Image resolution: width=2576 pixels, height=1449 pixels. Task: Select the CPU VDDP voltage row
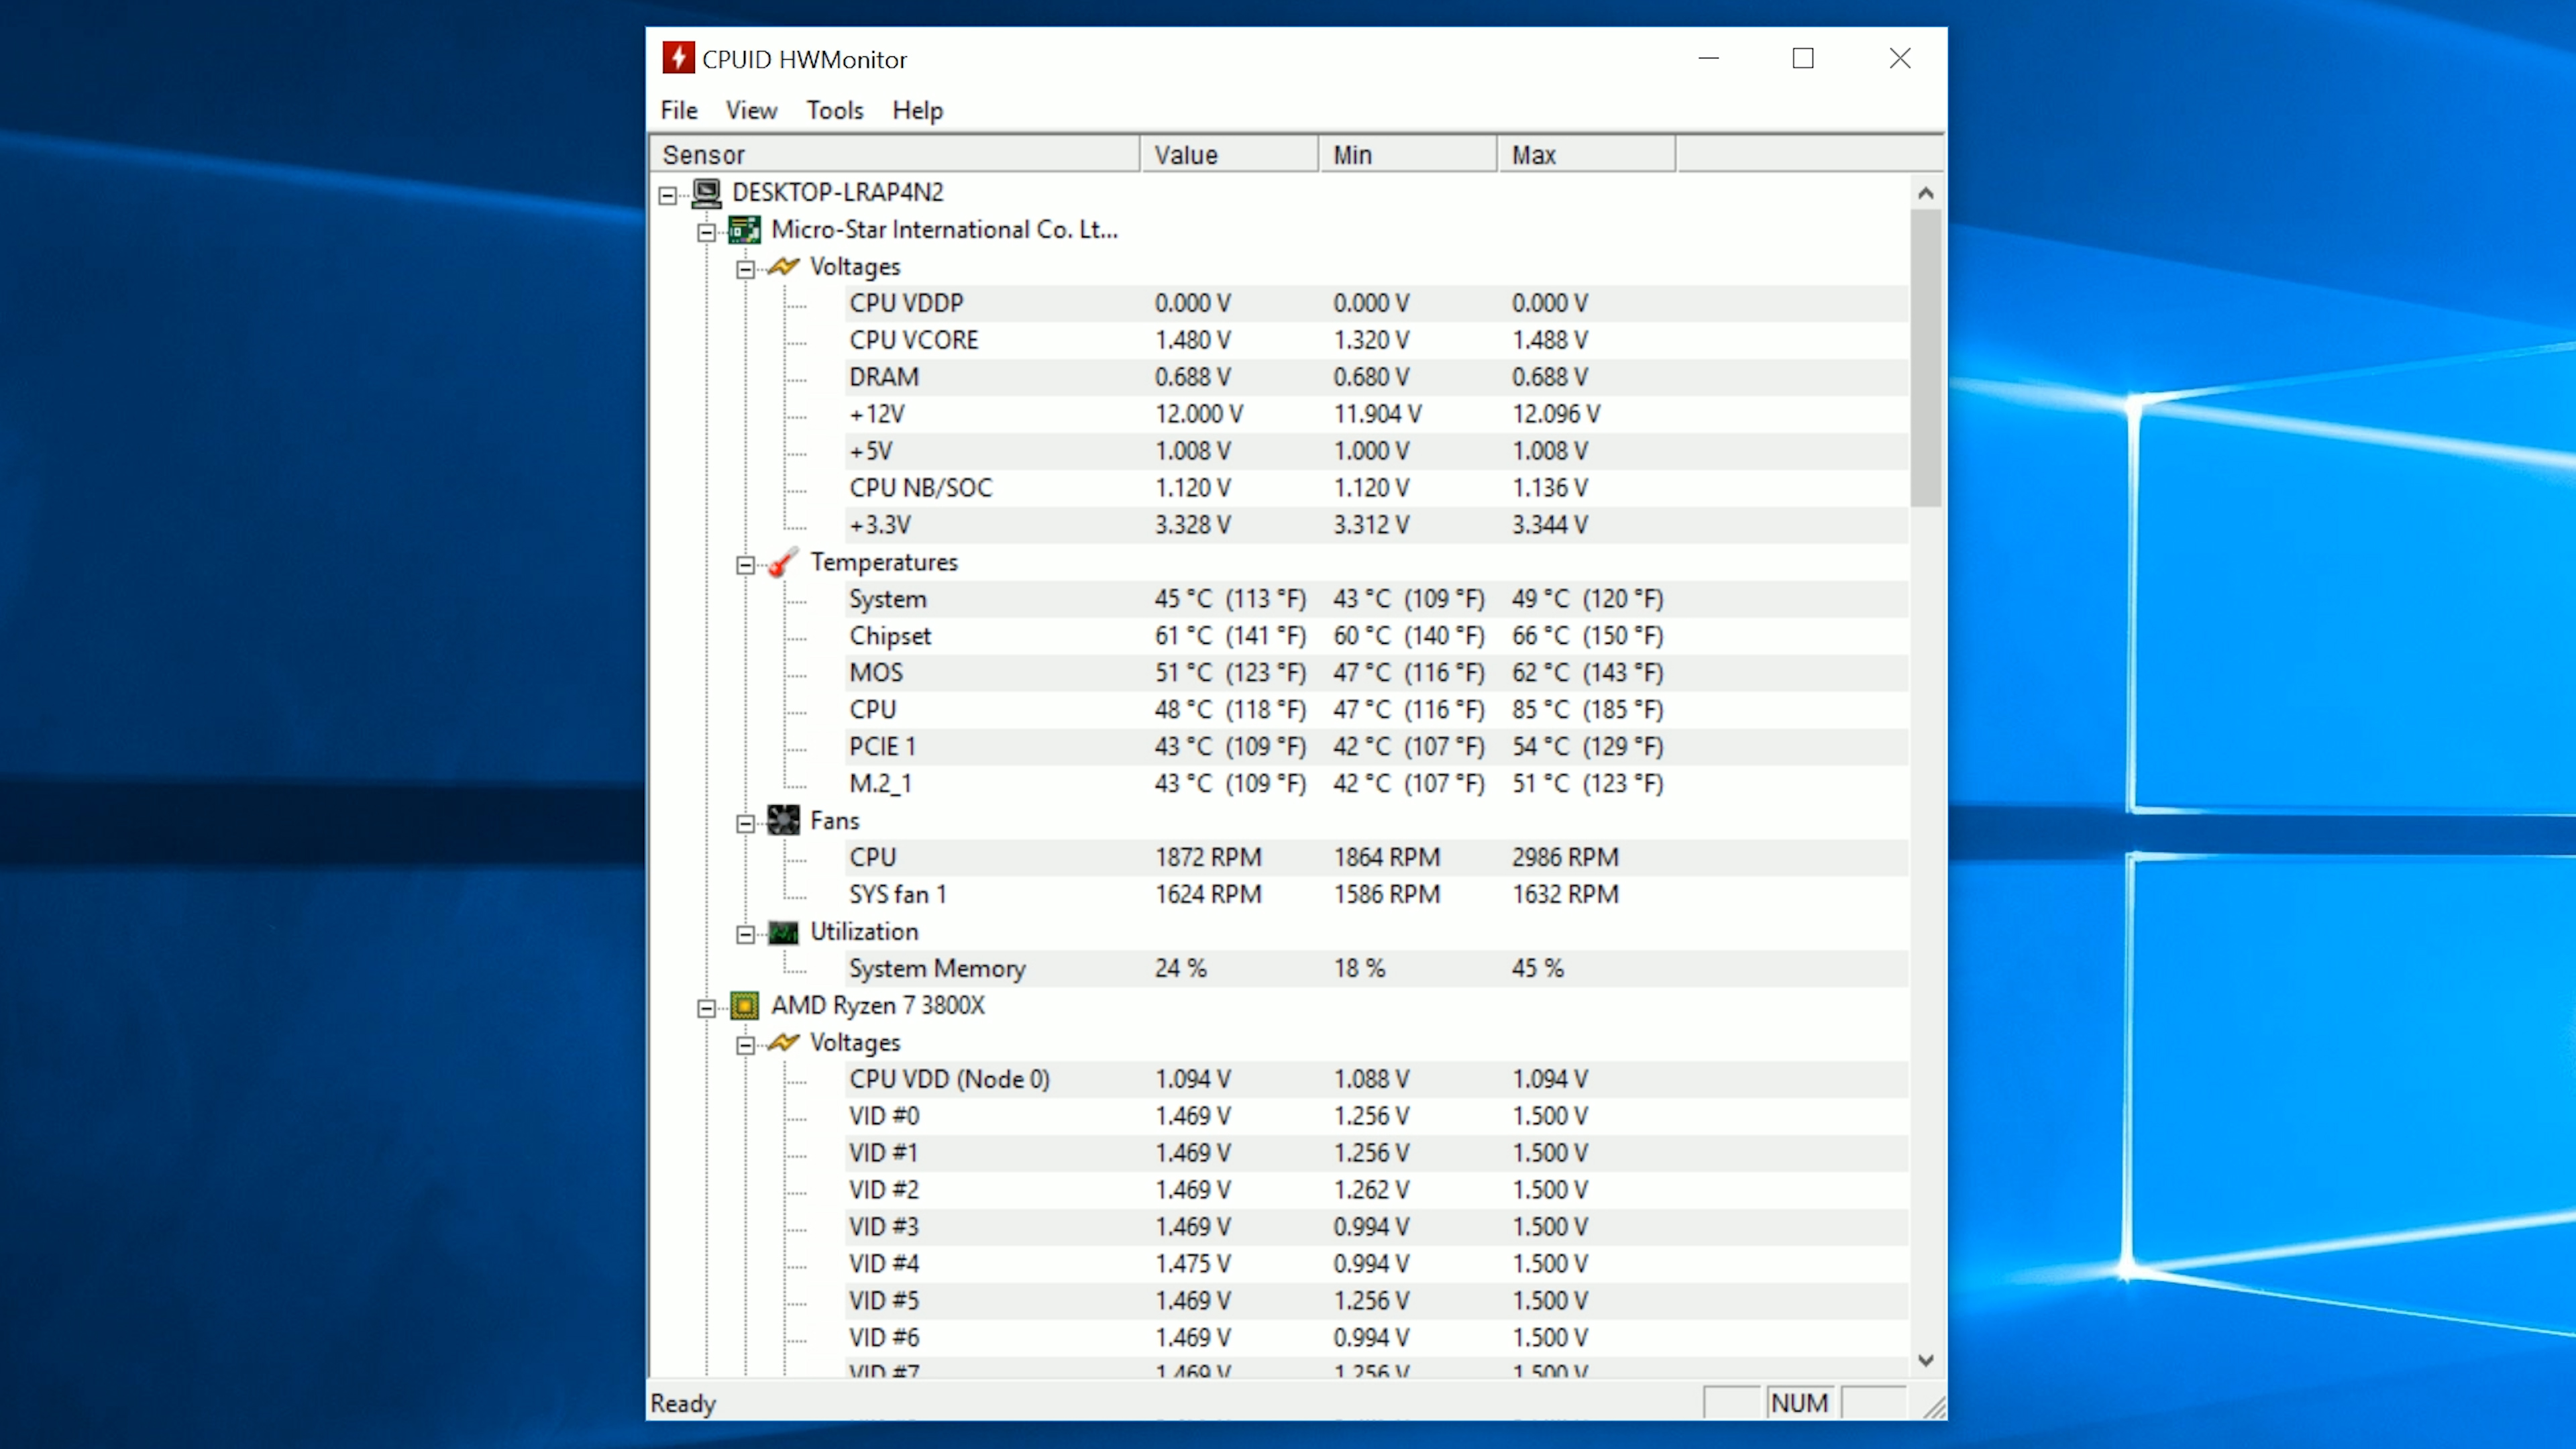1376,303
